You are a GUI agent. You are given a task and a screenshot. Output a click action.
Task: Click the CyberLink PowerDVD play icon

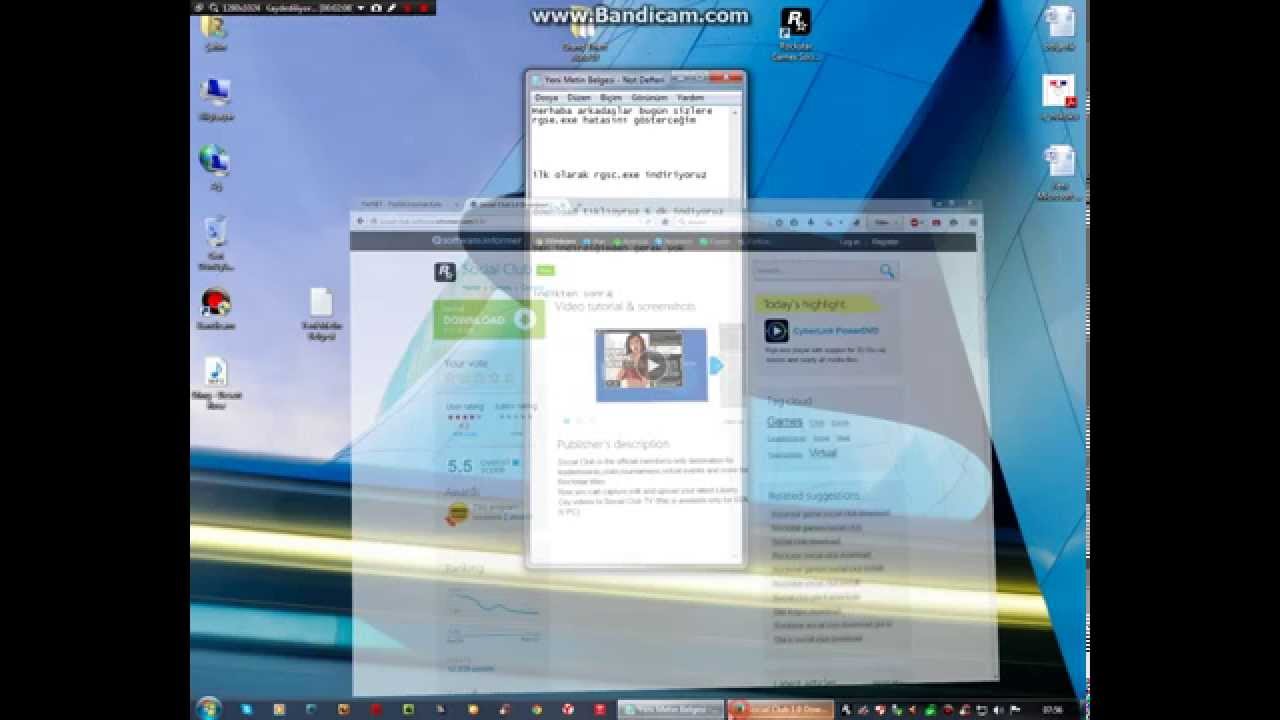[x=777, y=331]
